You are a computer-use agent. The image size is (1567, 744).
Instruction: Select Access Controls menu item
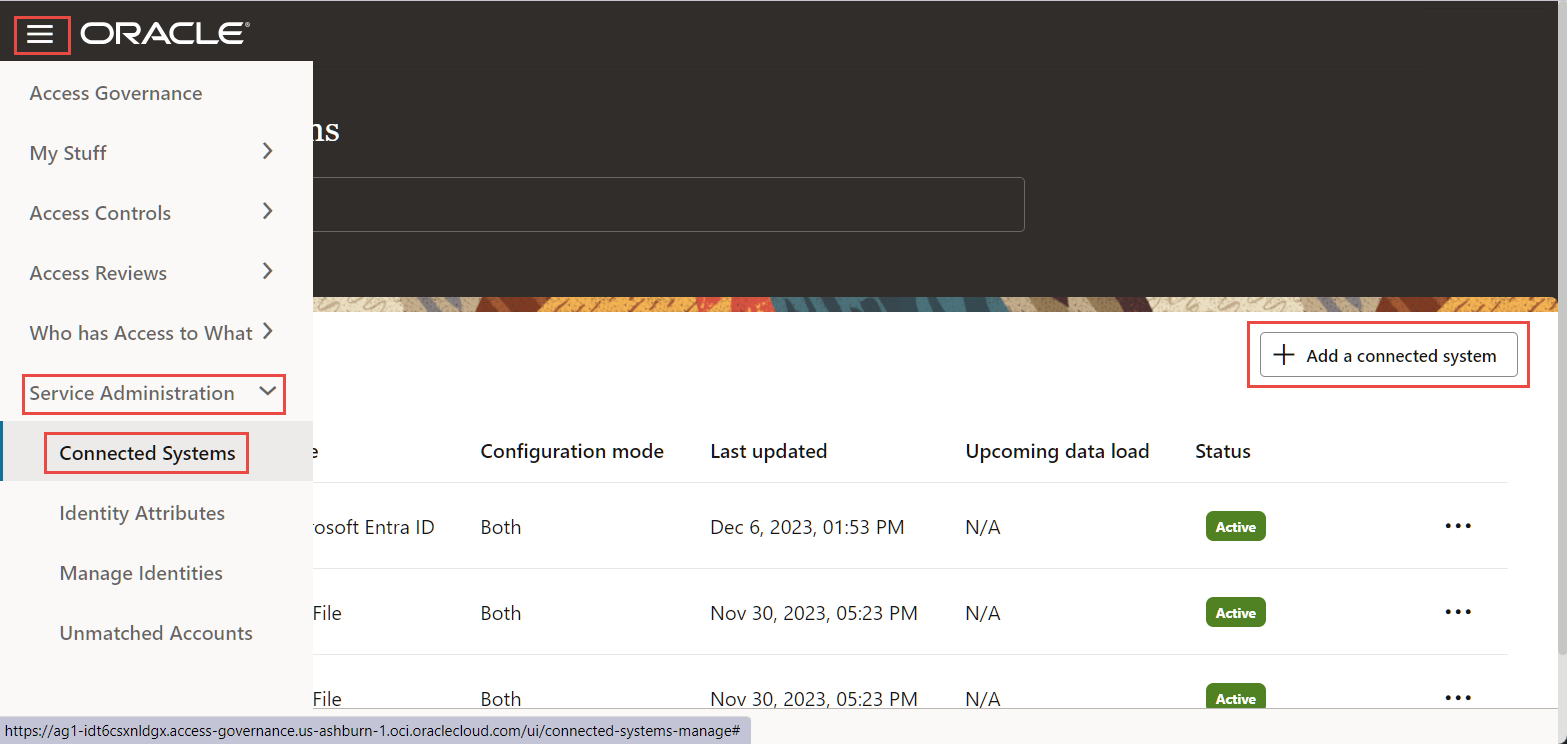(x=100, y=213)
